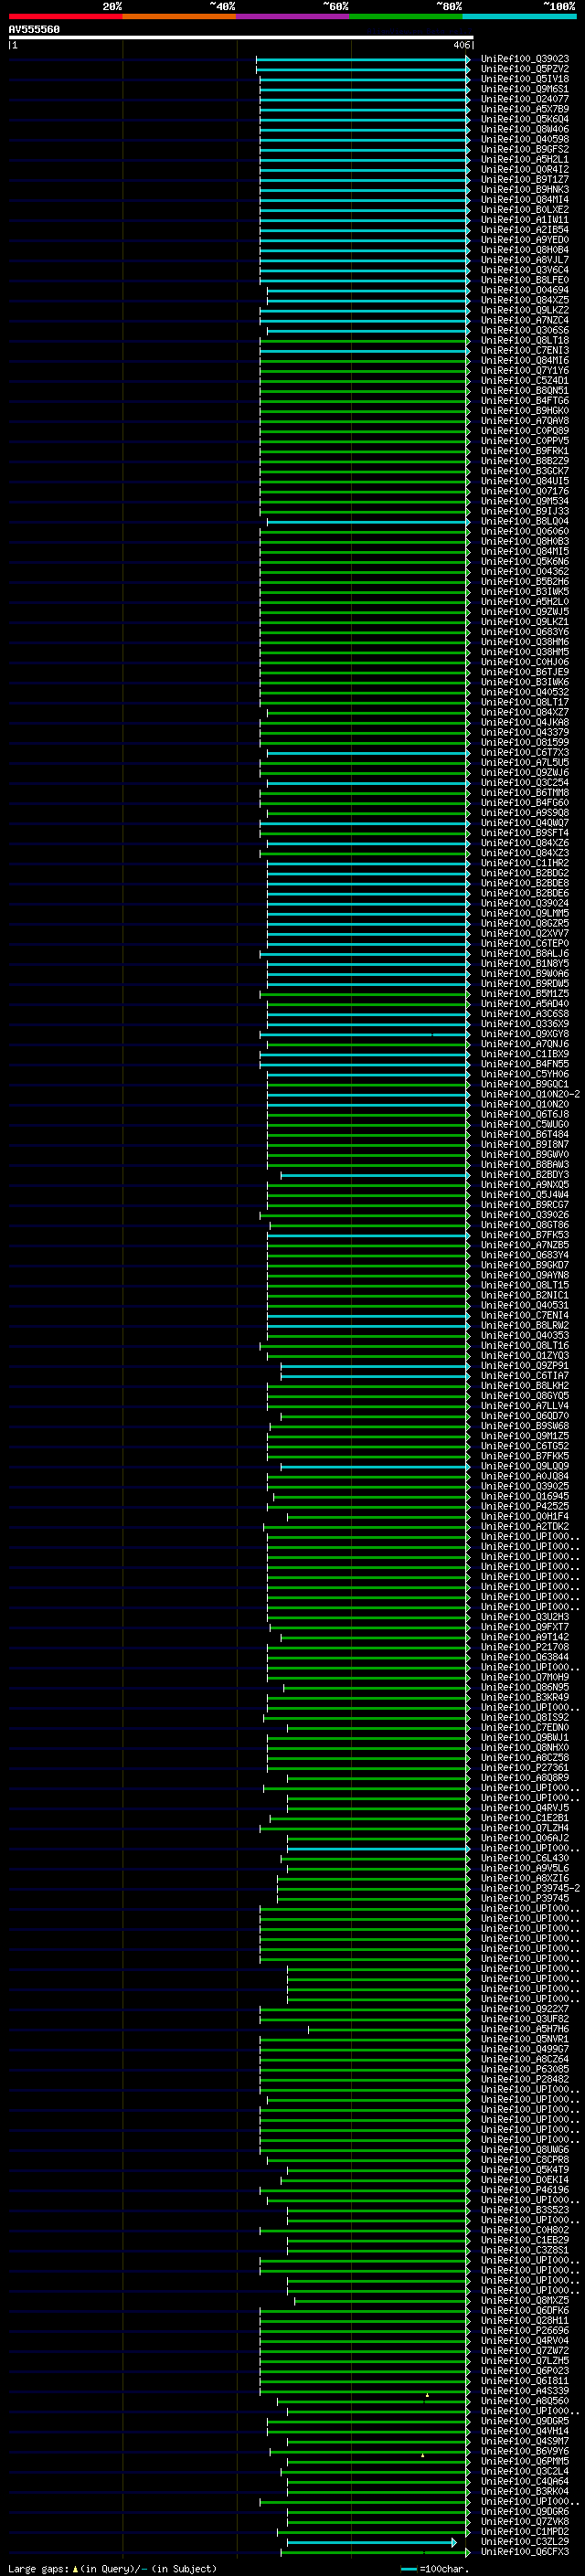Open the UniRef100_Q39023 hit

coord(524,59)
